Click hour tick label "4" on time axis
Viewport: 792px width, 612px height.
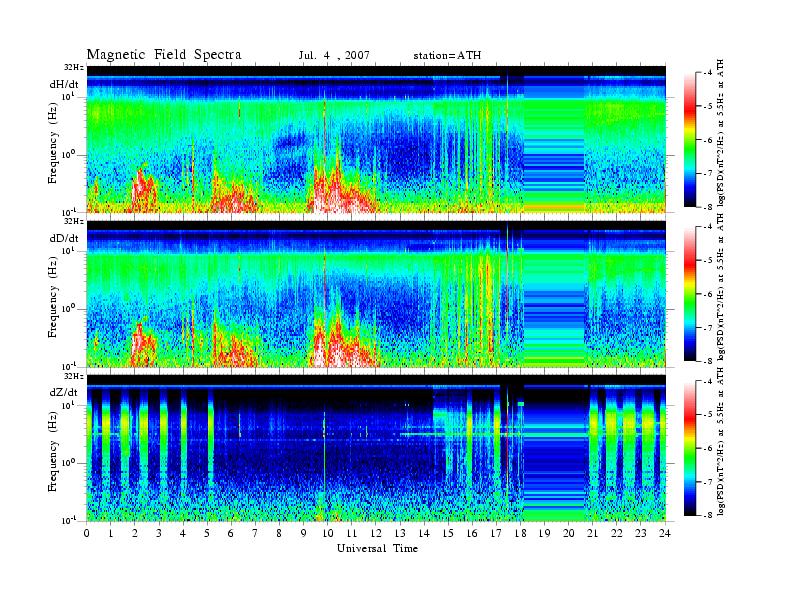[x=183, y=533]
